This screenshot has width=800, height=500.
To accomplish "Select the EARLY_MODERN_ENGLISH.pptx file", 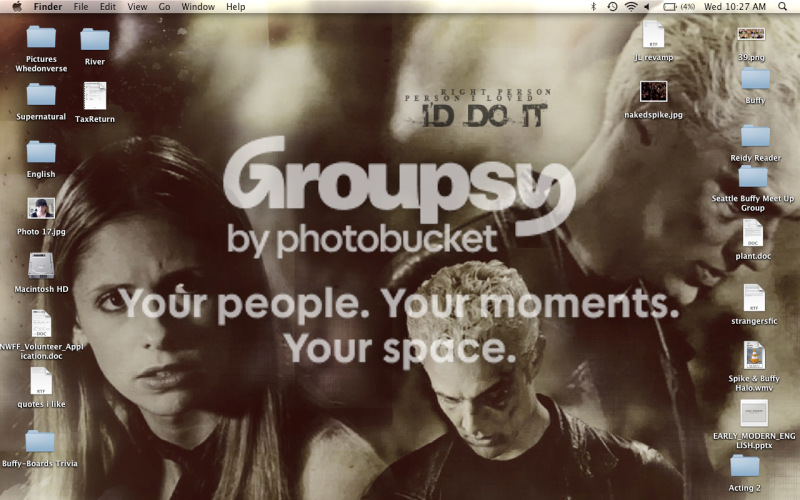I will [x=754, y=413].
